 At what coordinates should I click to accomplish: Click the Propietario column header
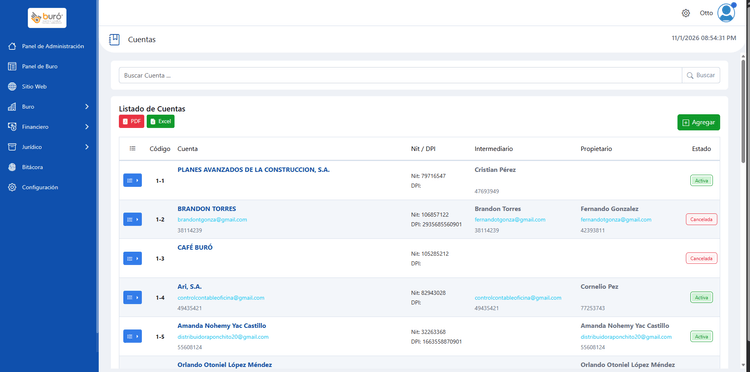pyautogui.click(x=596, y=149)
